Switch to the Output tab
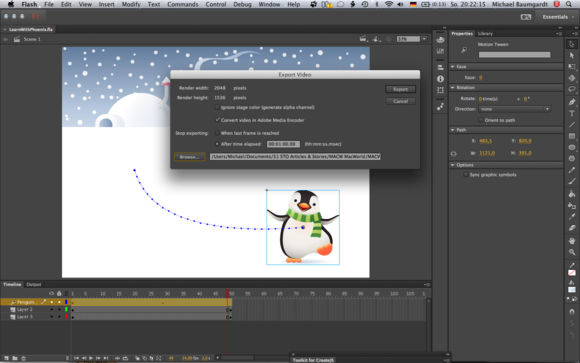 tap(34, 284)
